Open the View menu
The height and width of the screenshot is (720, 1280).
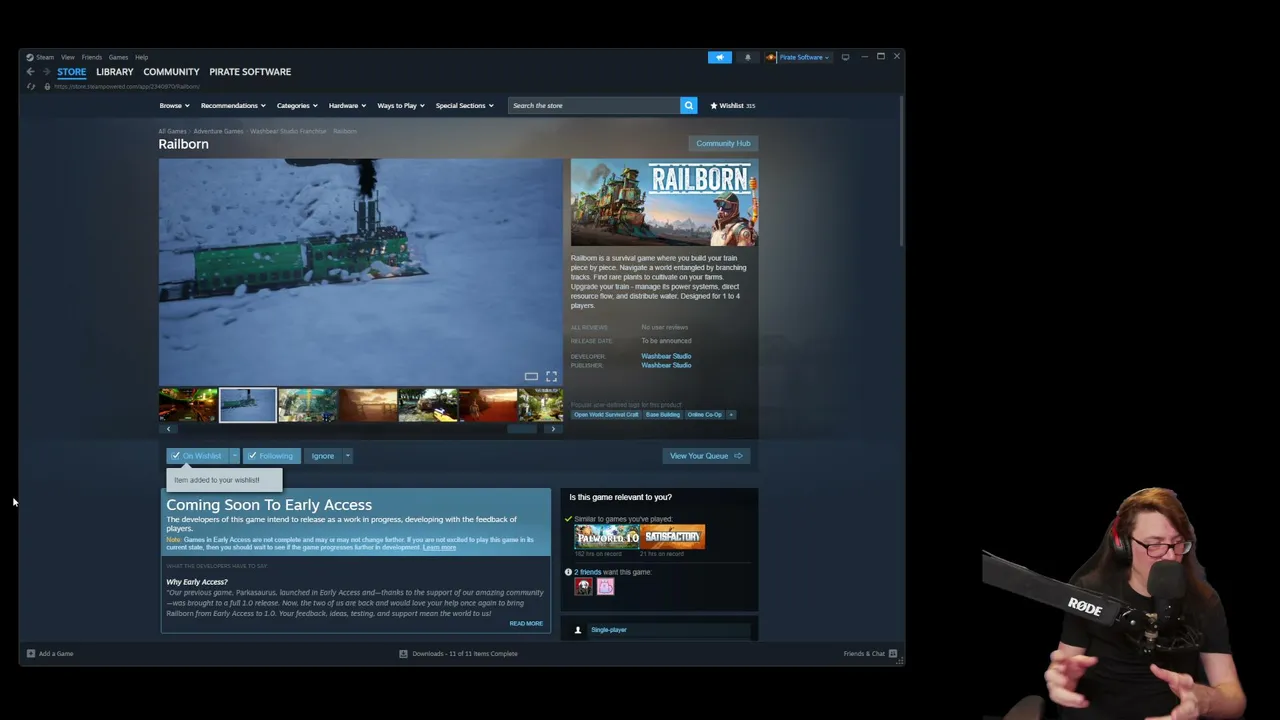pyautogui.click(x=68, y=57)
